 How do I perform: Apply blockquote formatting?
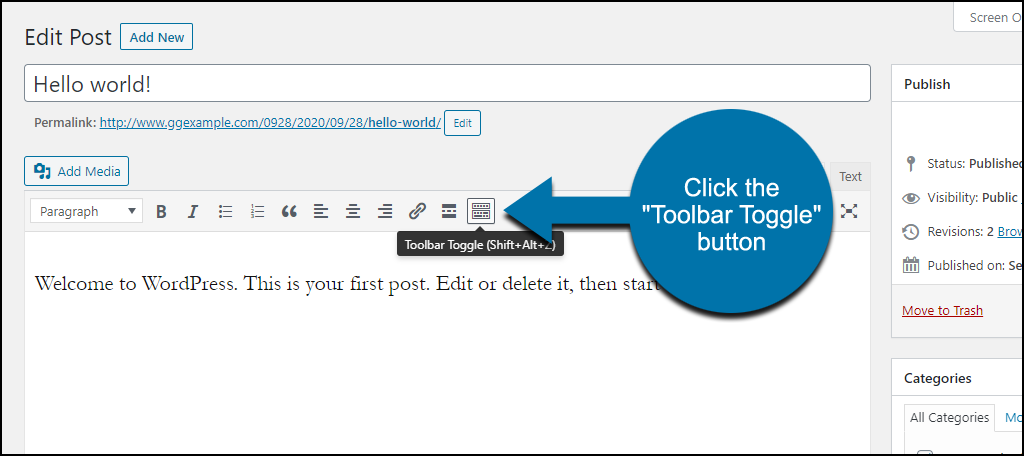coord(289,212)
